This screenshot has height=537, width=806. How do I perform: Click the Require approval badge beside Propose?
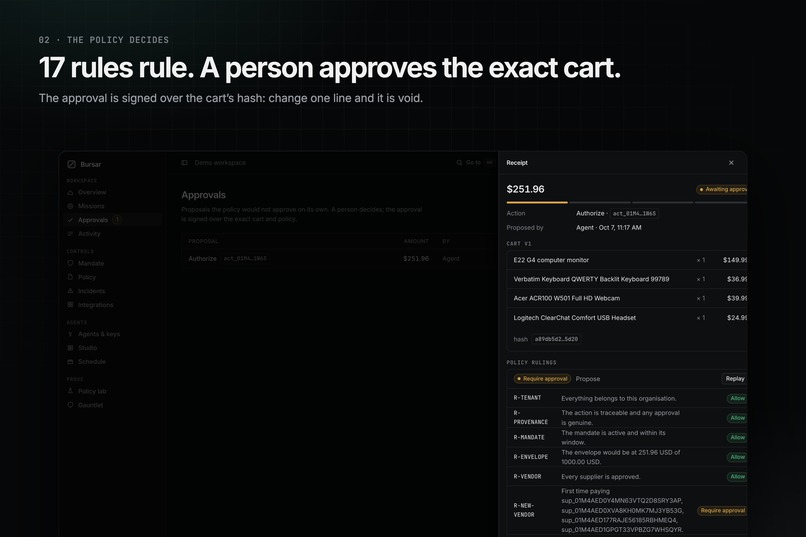pyautogui.click(x=542, y=379)
